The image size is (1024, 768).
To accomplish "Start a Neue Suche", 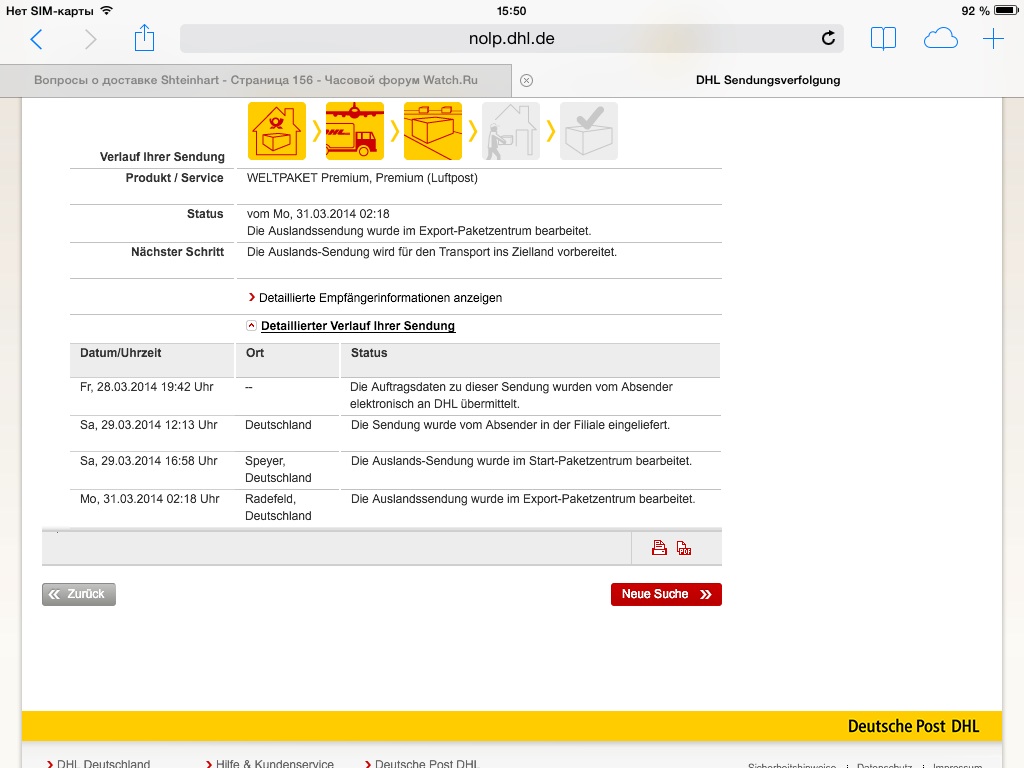I will (666, 594).
